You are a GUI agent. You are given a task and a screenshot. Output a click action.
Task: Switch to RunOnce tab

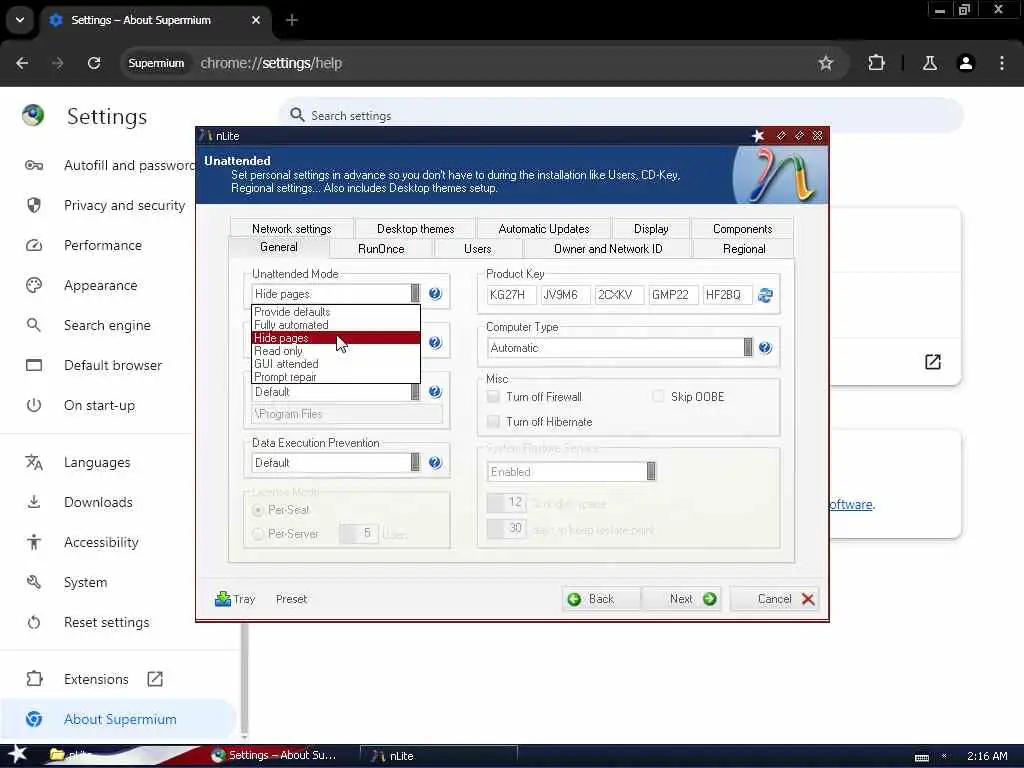pos(381,249)
